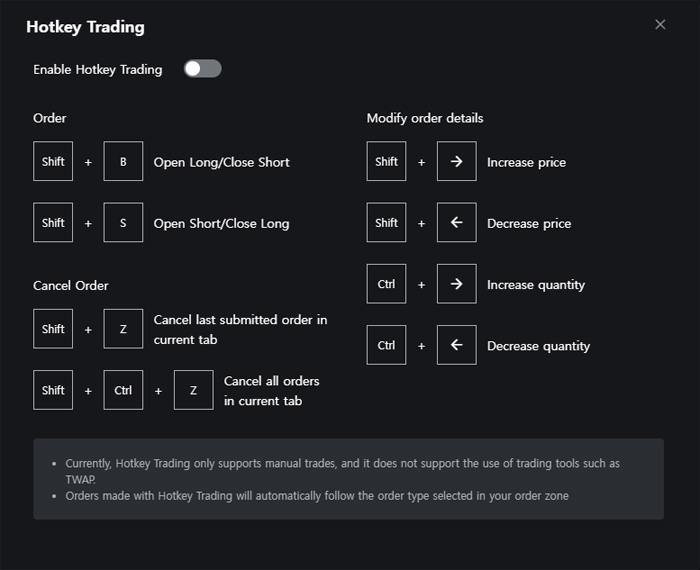Click the Ctrl key beside Decrease quantity
700x570 pixels.
386,346
